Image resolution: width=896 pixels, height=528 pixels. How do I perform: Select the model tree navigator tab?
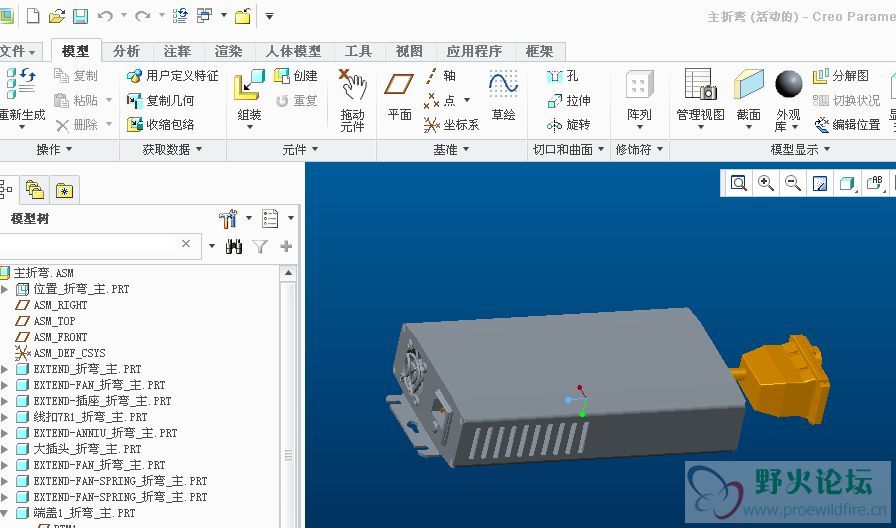click(x=6, y=190)
